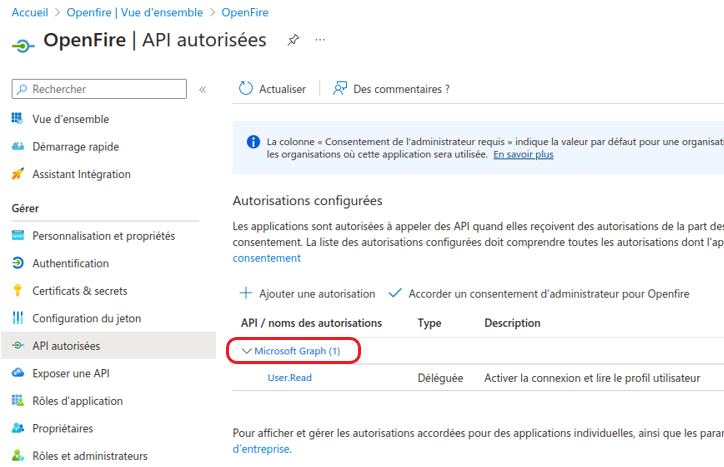The width and height of the screenshot is (724, 467).
Task: Click the Description column header
Action: tap(512, 323)
